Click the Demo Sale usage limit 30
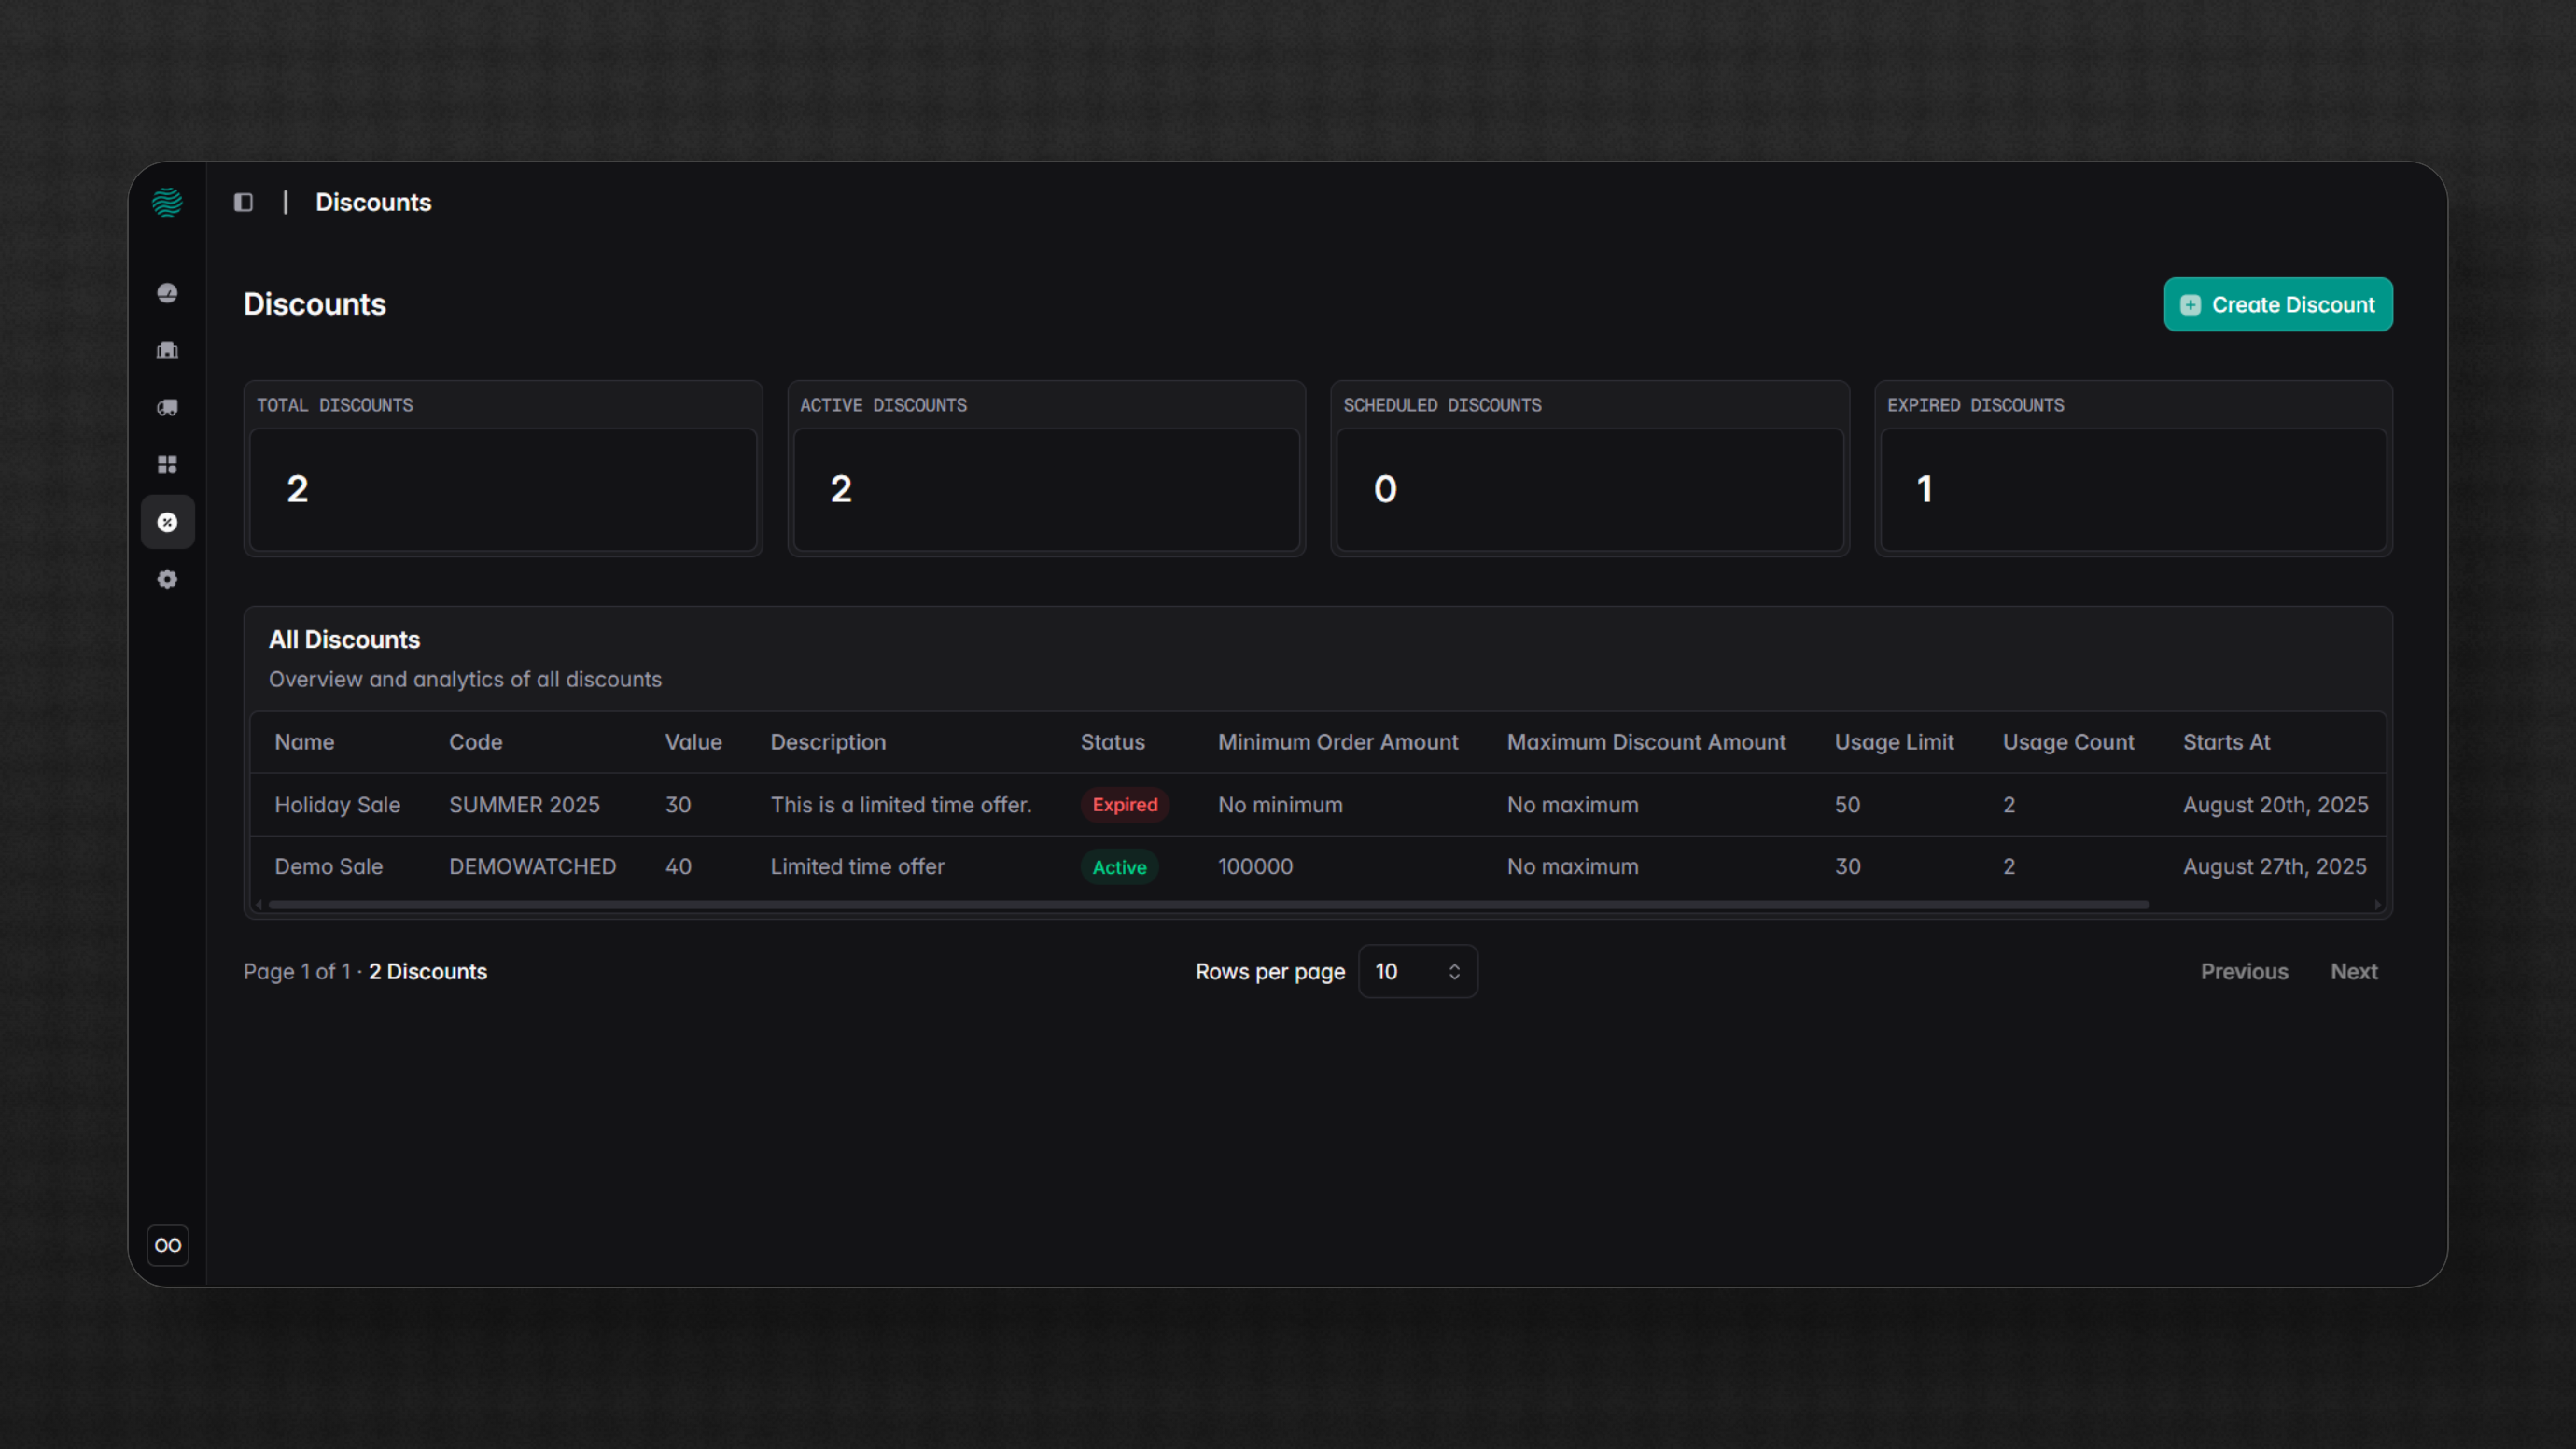The image size is (2576, 1449). coord(1847,866)
